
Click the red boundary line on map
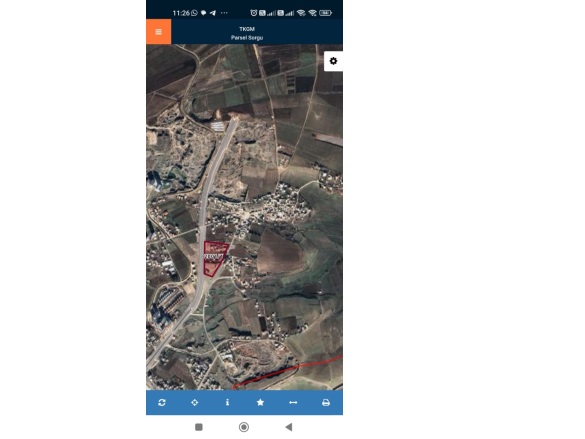287,371
